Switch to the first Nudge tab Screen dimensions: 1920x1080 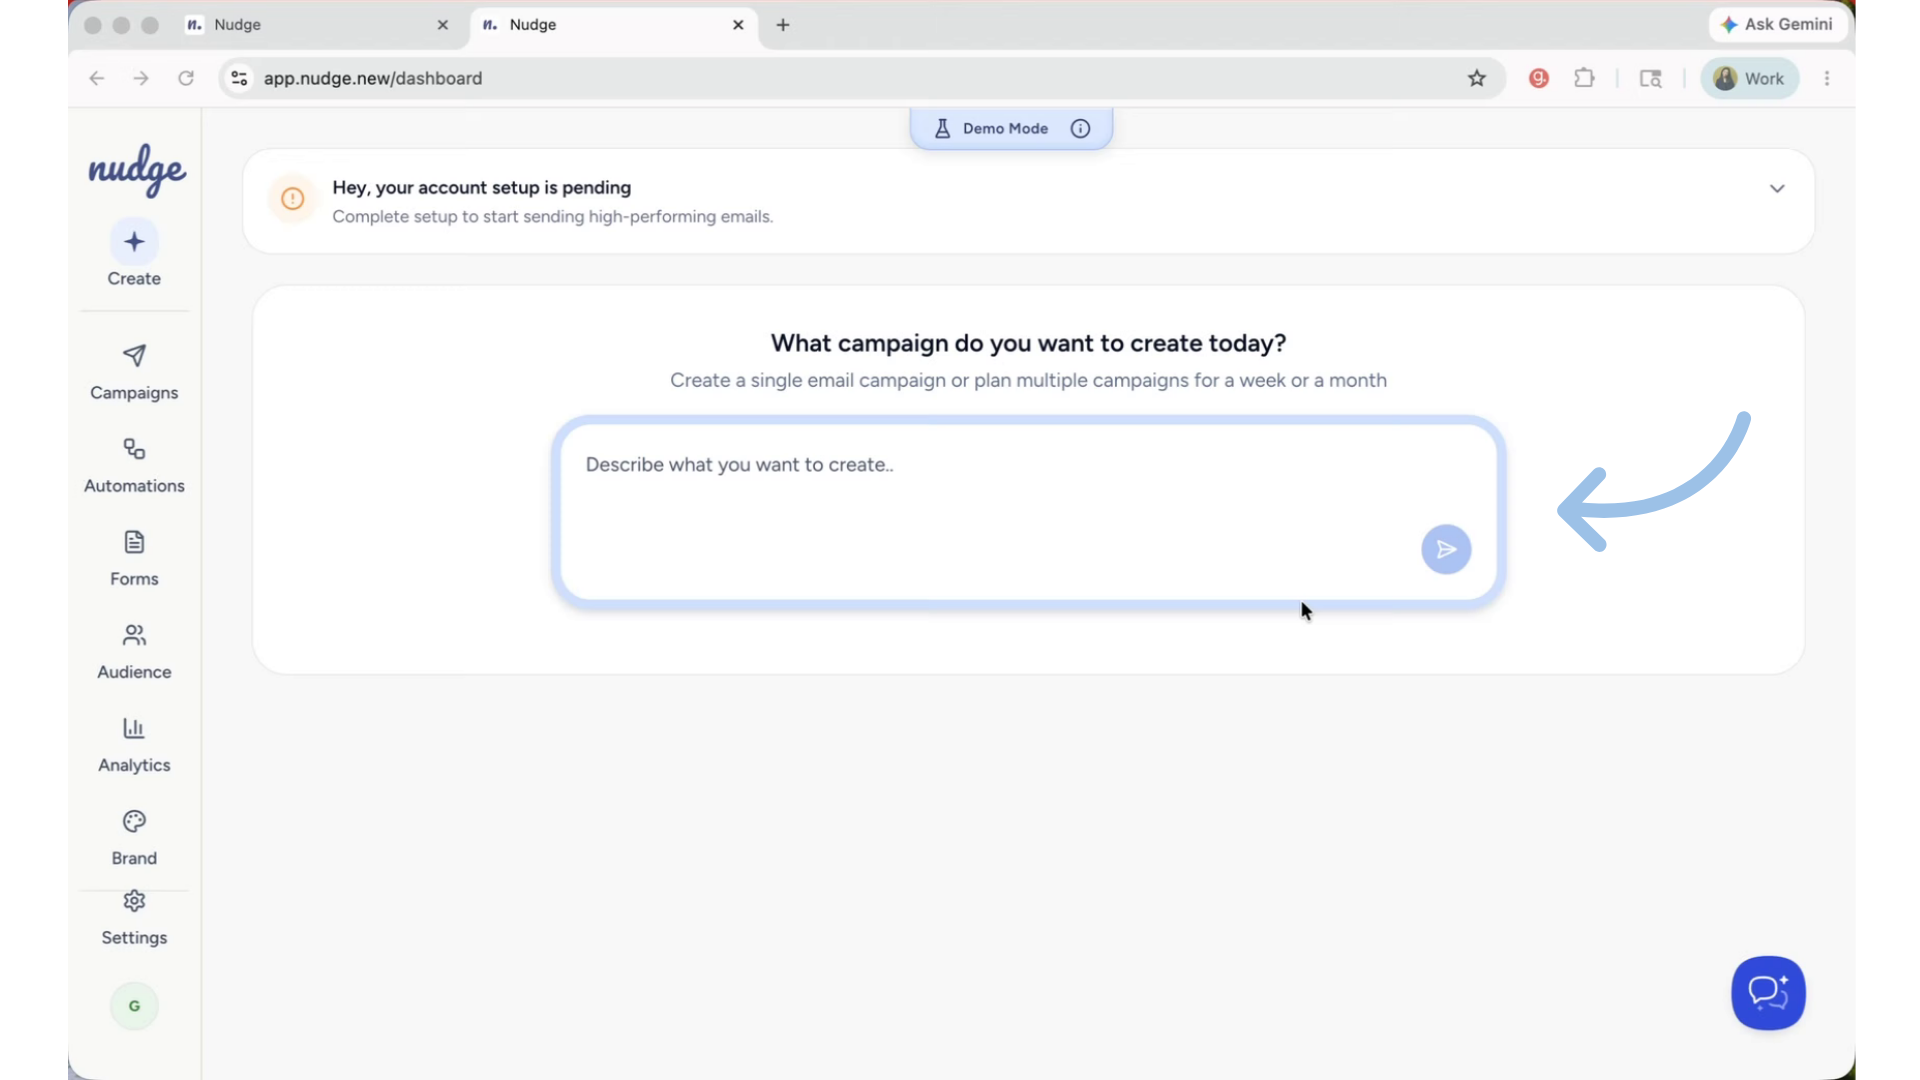318,25
